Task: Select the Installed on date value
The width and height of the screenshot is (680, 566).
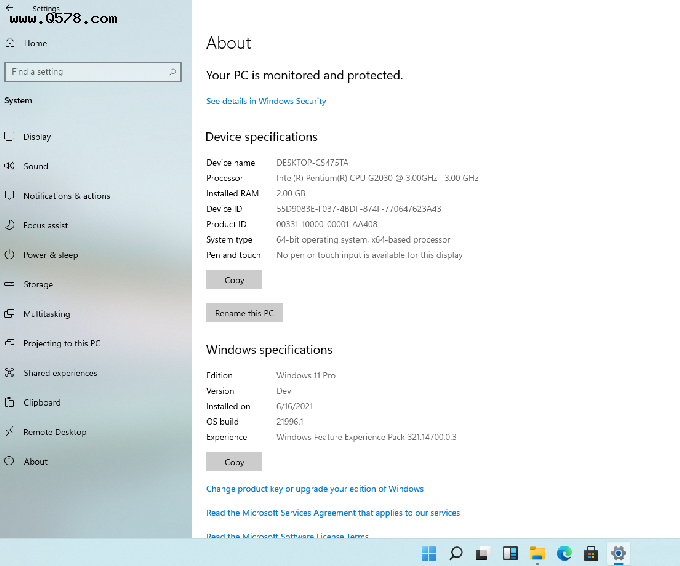Action: pyautogui.click(x=294, y=406)
